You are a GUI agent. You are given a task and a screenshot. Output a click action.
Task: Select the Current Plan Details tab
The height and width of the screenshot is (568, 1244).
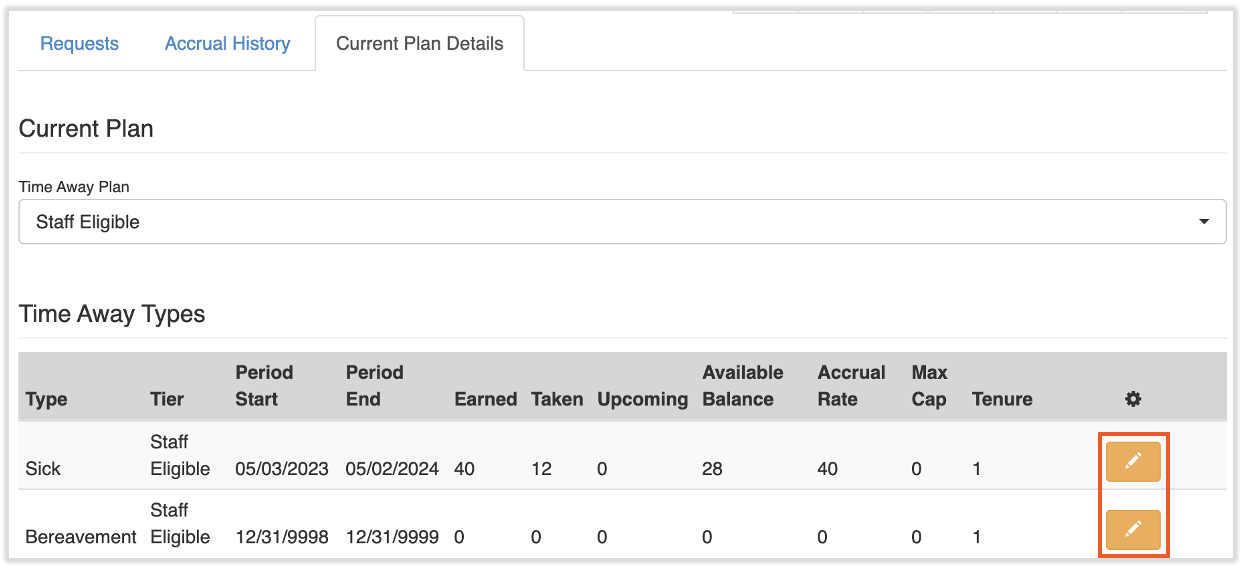pos(419,44)
